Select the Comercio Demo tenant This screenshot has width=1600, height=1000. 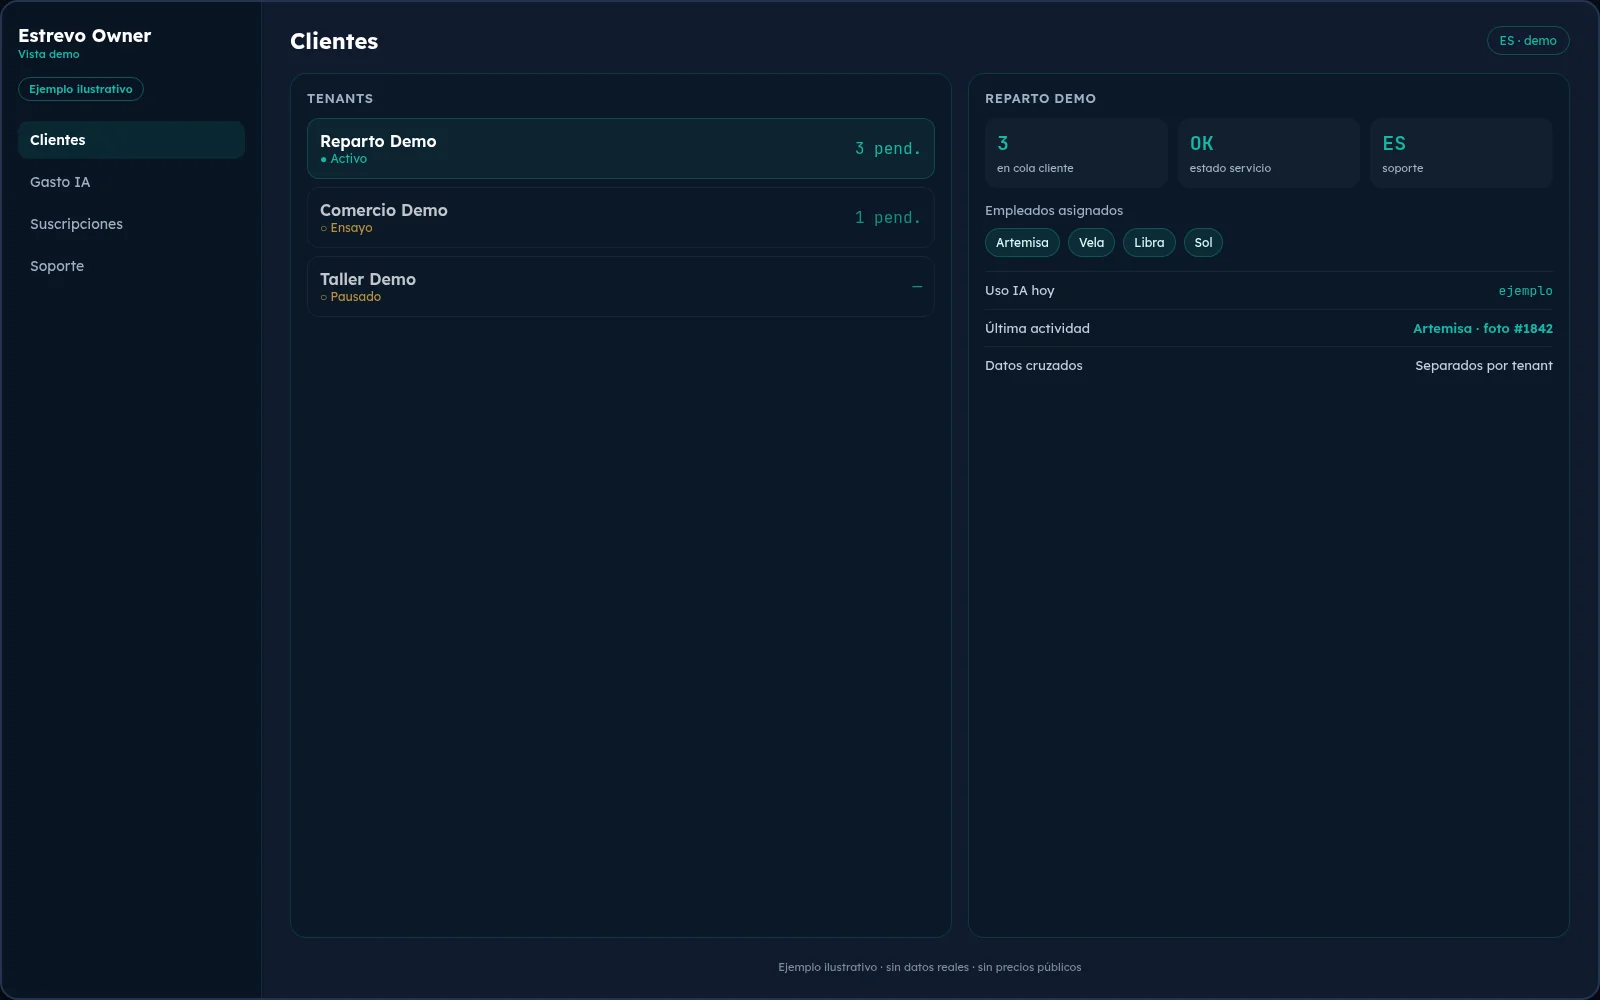[x=621, y=218]
